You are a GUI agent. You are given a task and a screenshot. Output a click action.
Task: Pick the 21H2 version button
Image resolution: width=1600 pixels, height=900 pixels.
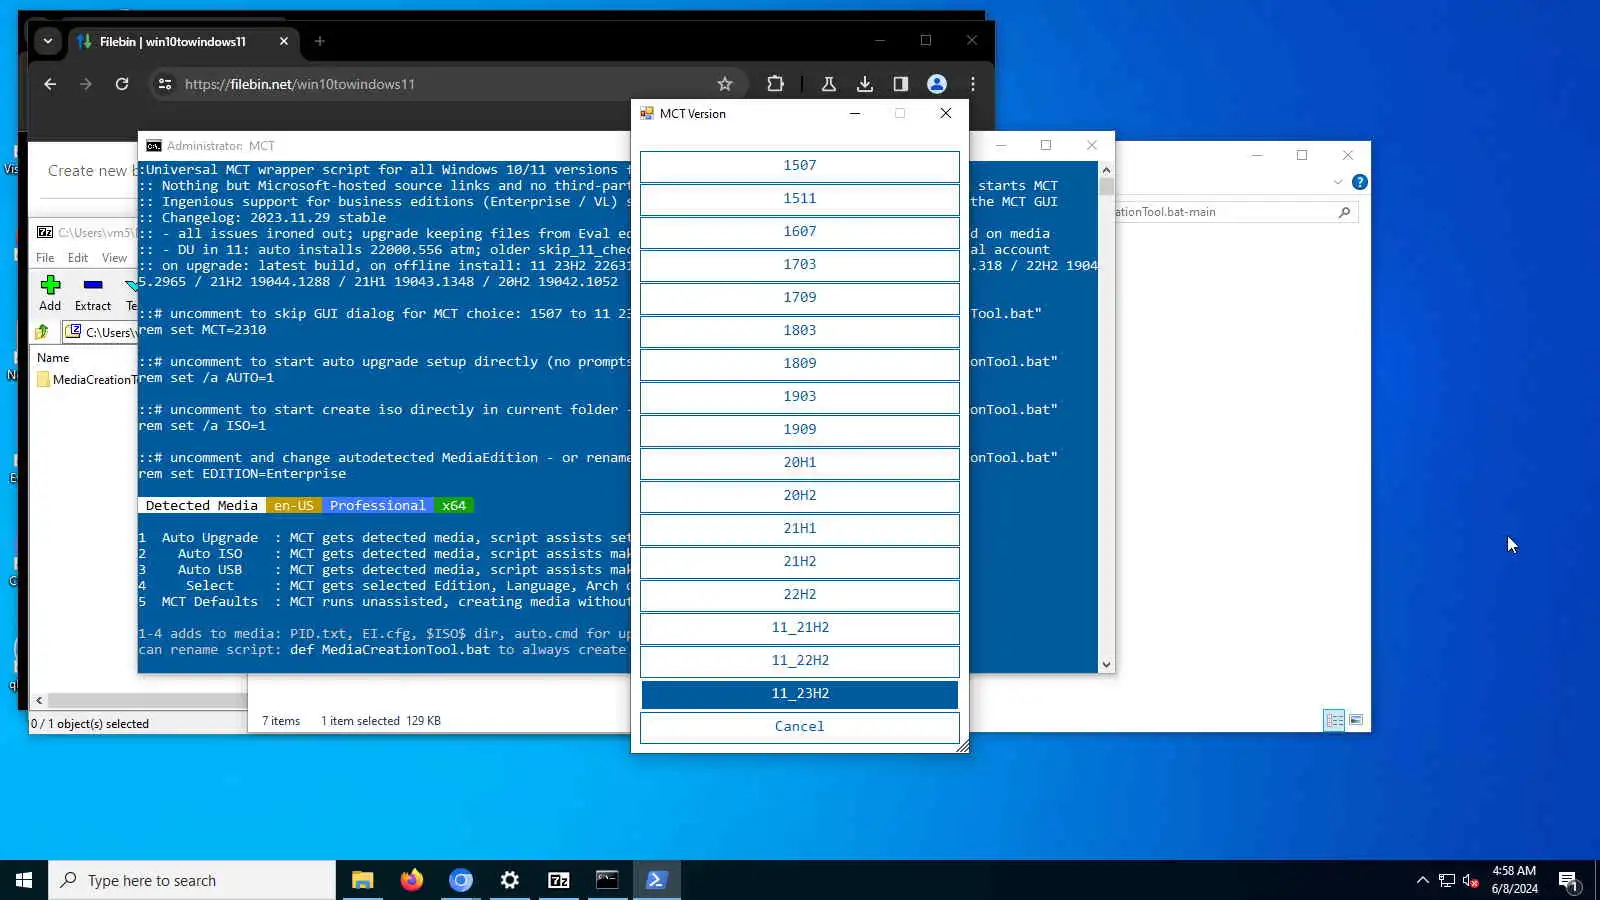coord(799,562)
